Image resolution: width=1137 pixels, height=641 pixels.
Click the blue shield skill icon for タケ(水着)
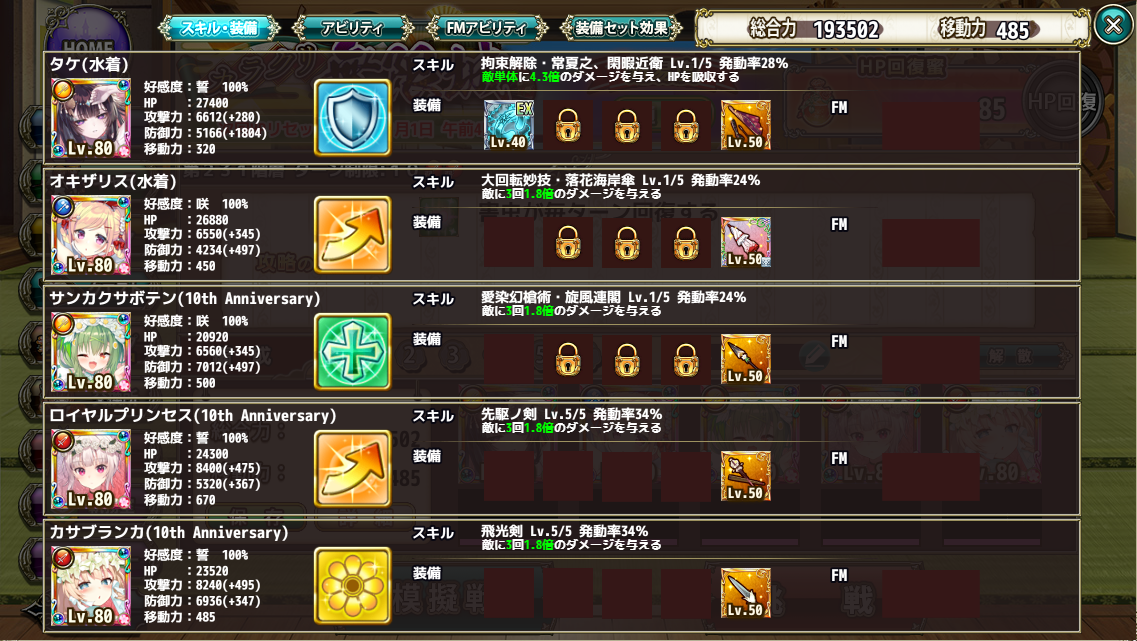point(352,117)
